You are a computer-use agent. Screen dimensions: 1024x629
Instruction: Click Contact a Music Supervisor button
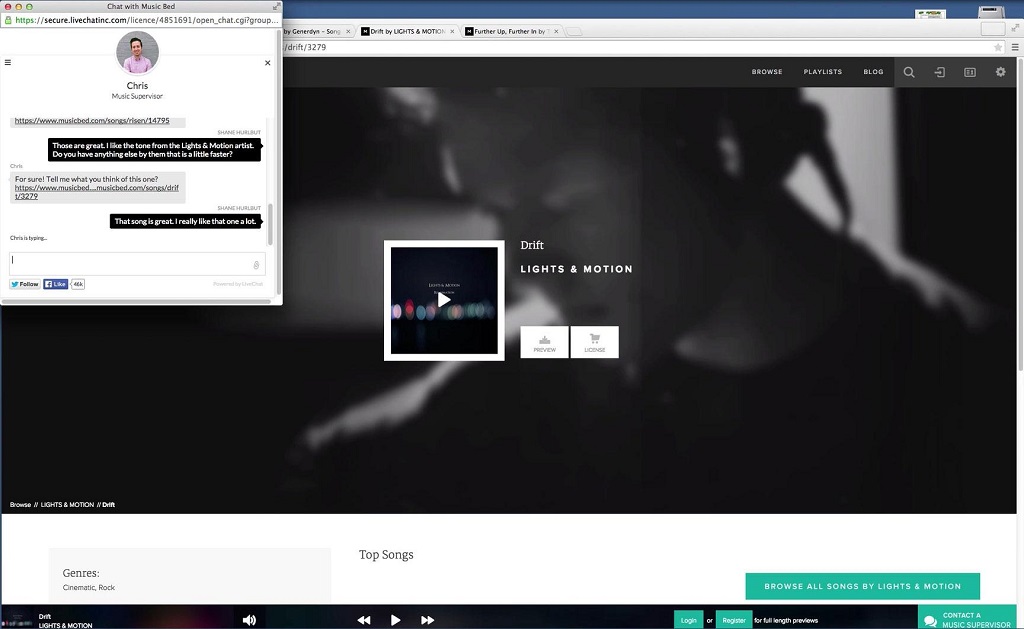968,618
